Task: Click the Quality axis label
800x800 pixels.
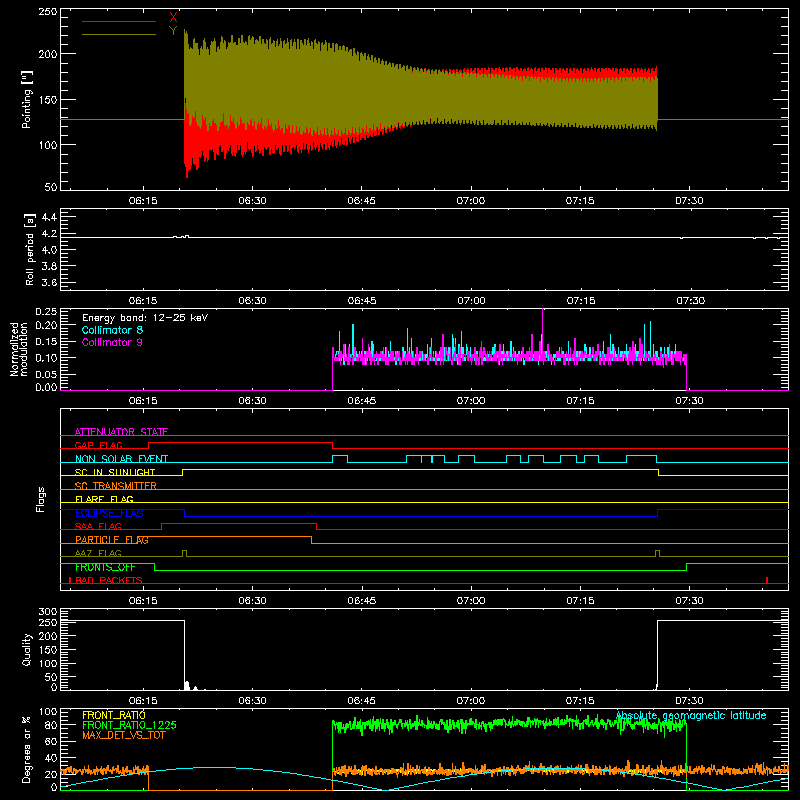Action: click(x=27, y=650)
